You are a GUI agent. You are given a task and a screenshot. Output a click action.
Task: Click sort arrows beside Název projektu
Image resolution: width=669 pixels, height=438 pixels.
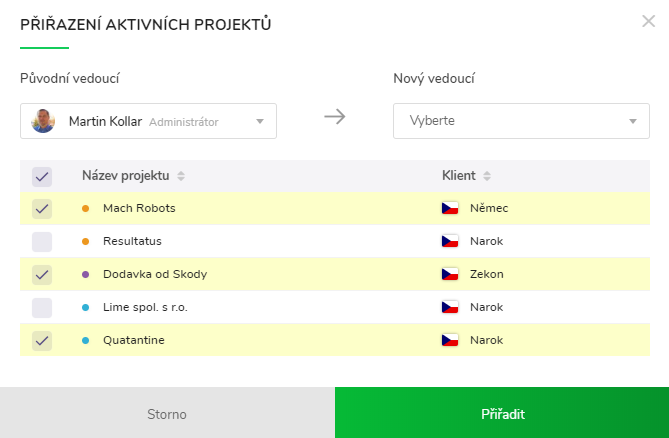click(181, 176)
